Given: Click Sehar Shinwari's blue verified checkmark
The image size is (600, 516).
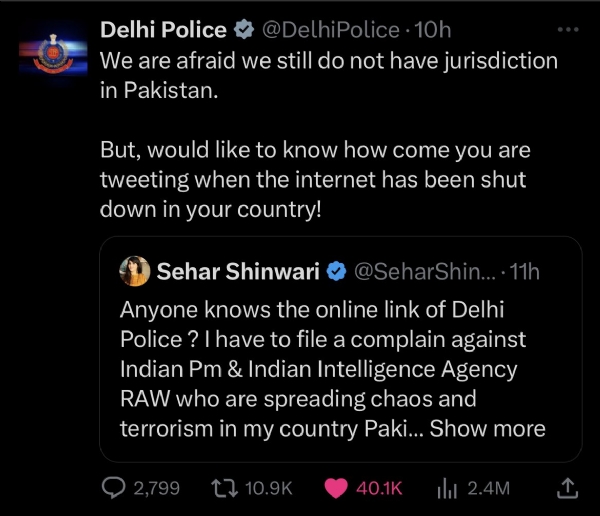Looking at the screenshot, I should click(x=338, y=271).
